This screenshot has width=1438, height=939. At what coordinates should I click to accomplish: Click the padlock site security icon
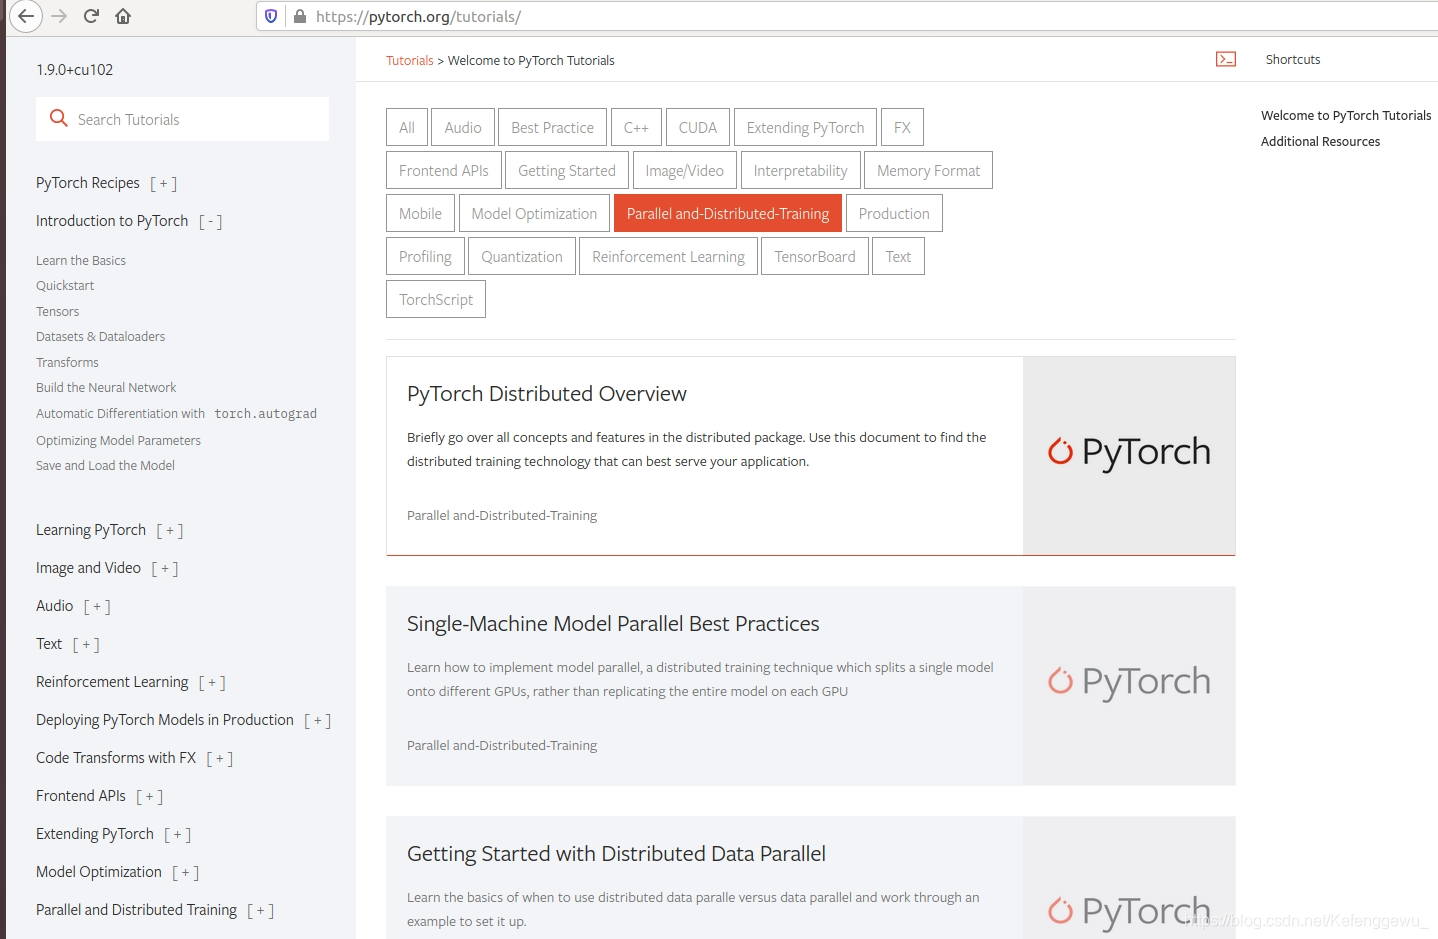(x=299, y=16)
